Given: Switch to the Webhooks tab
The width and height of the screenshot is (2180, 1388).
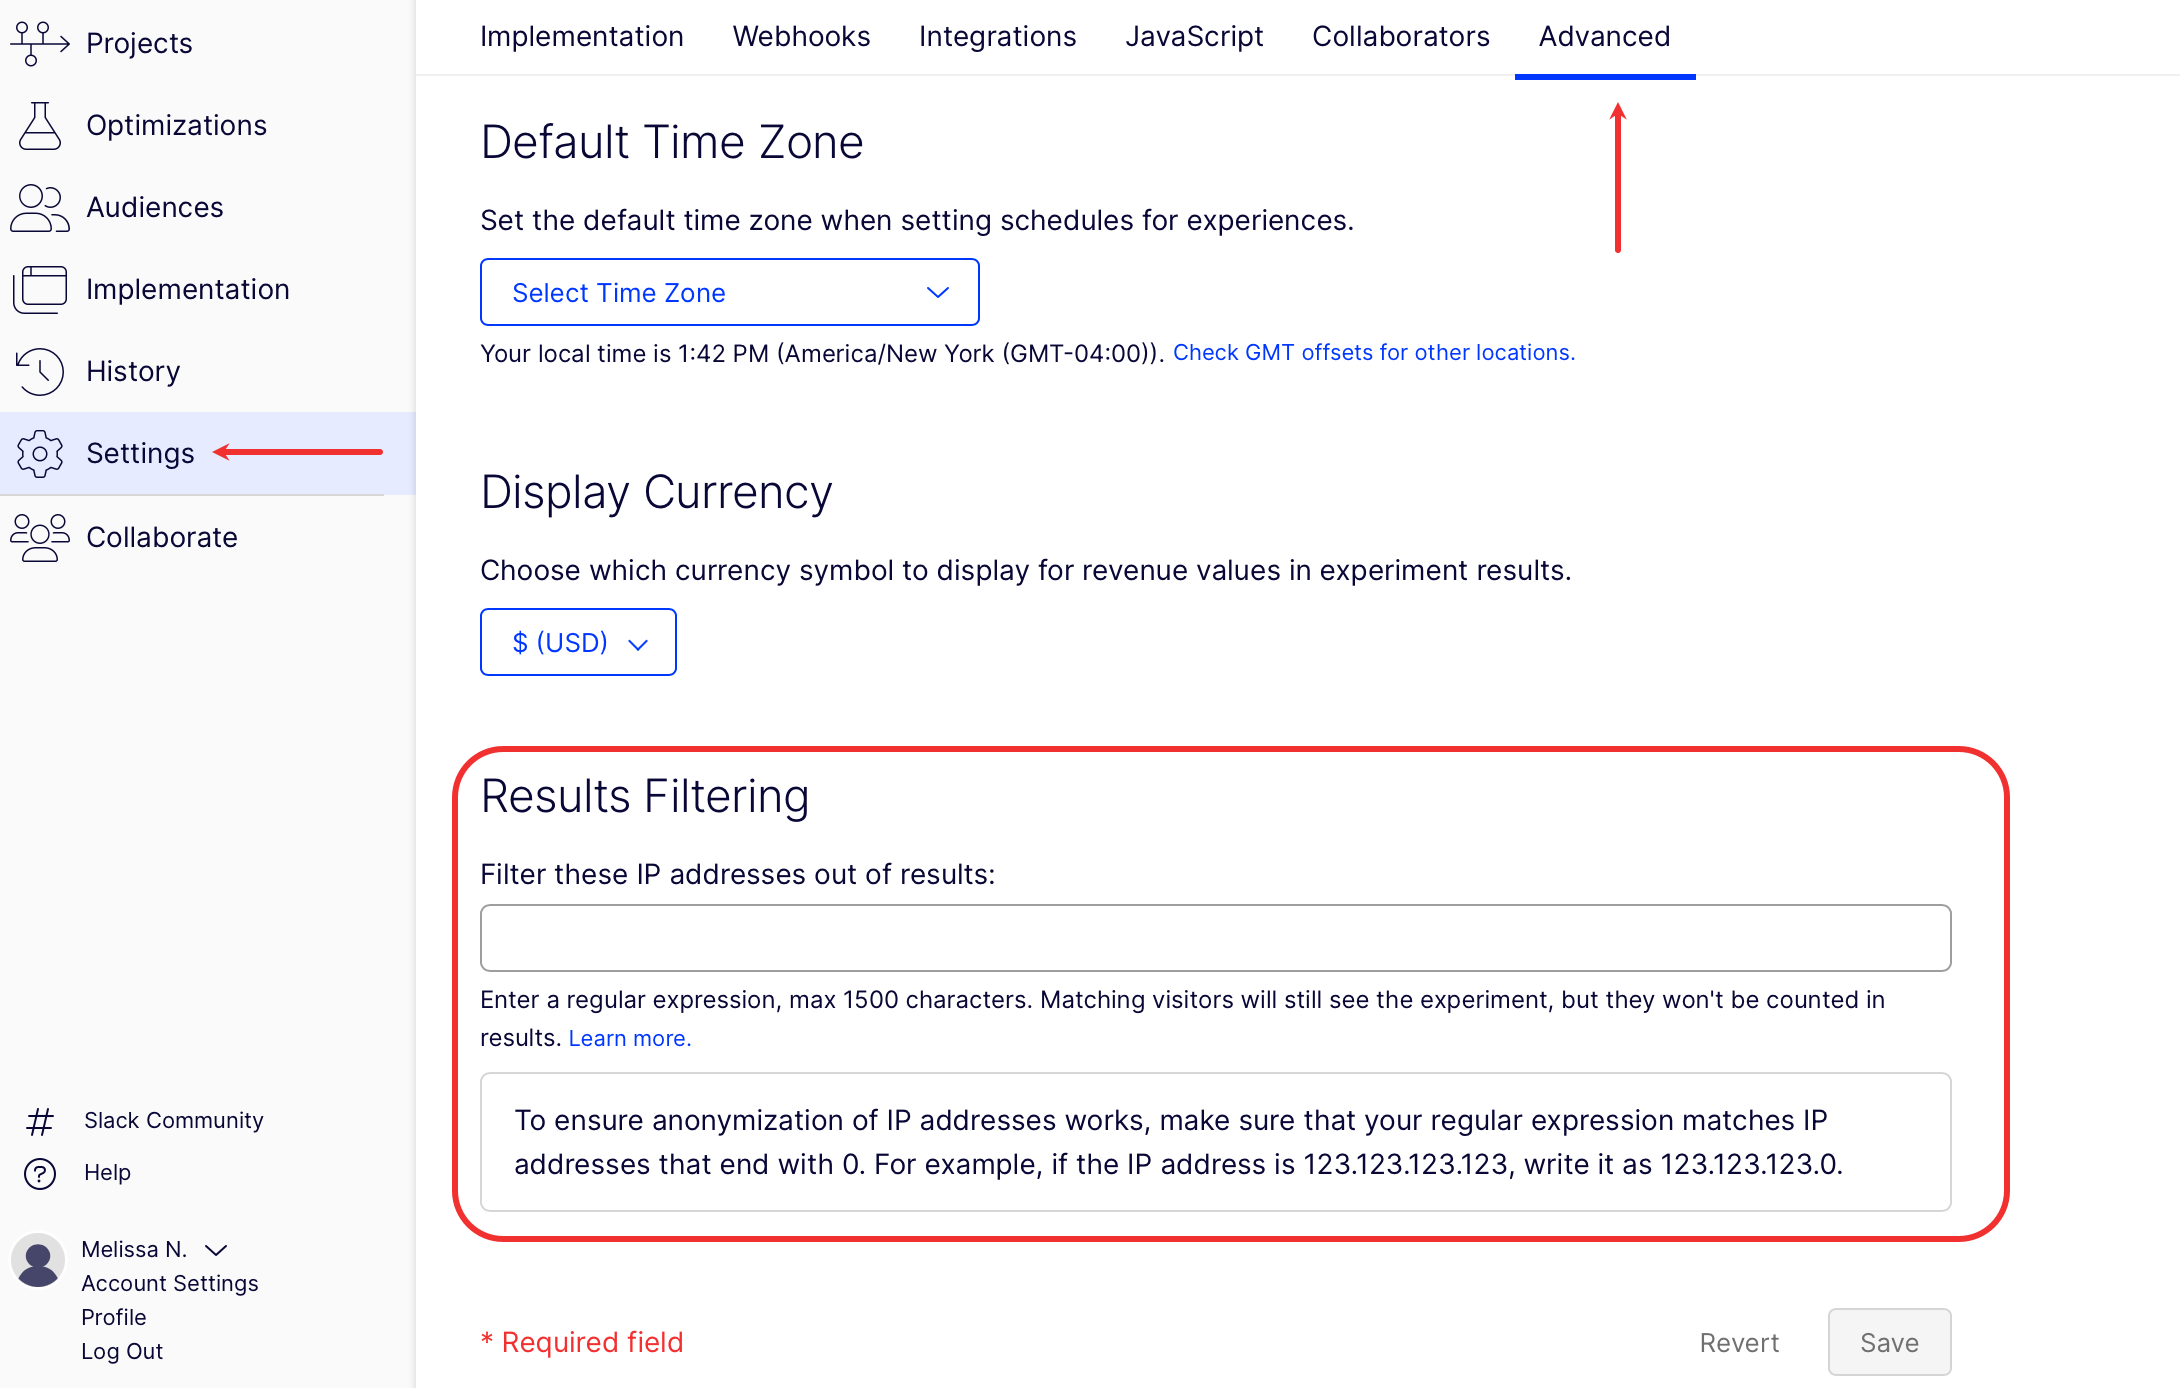Looking at the screenshot, I should [801, 37].
